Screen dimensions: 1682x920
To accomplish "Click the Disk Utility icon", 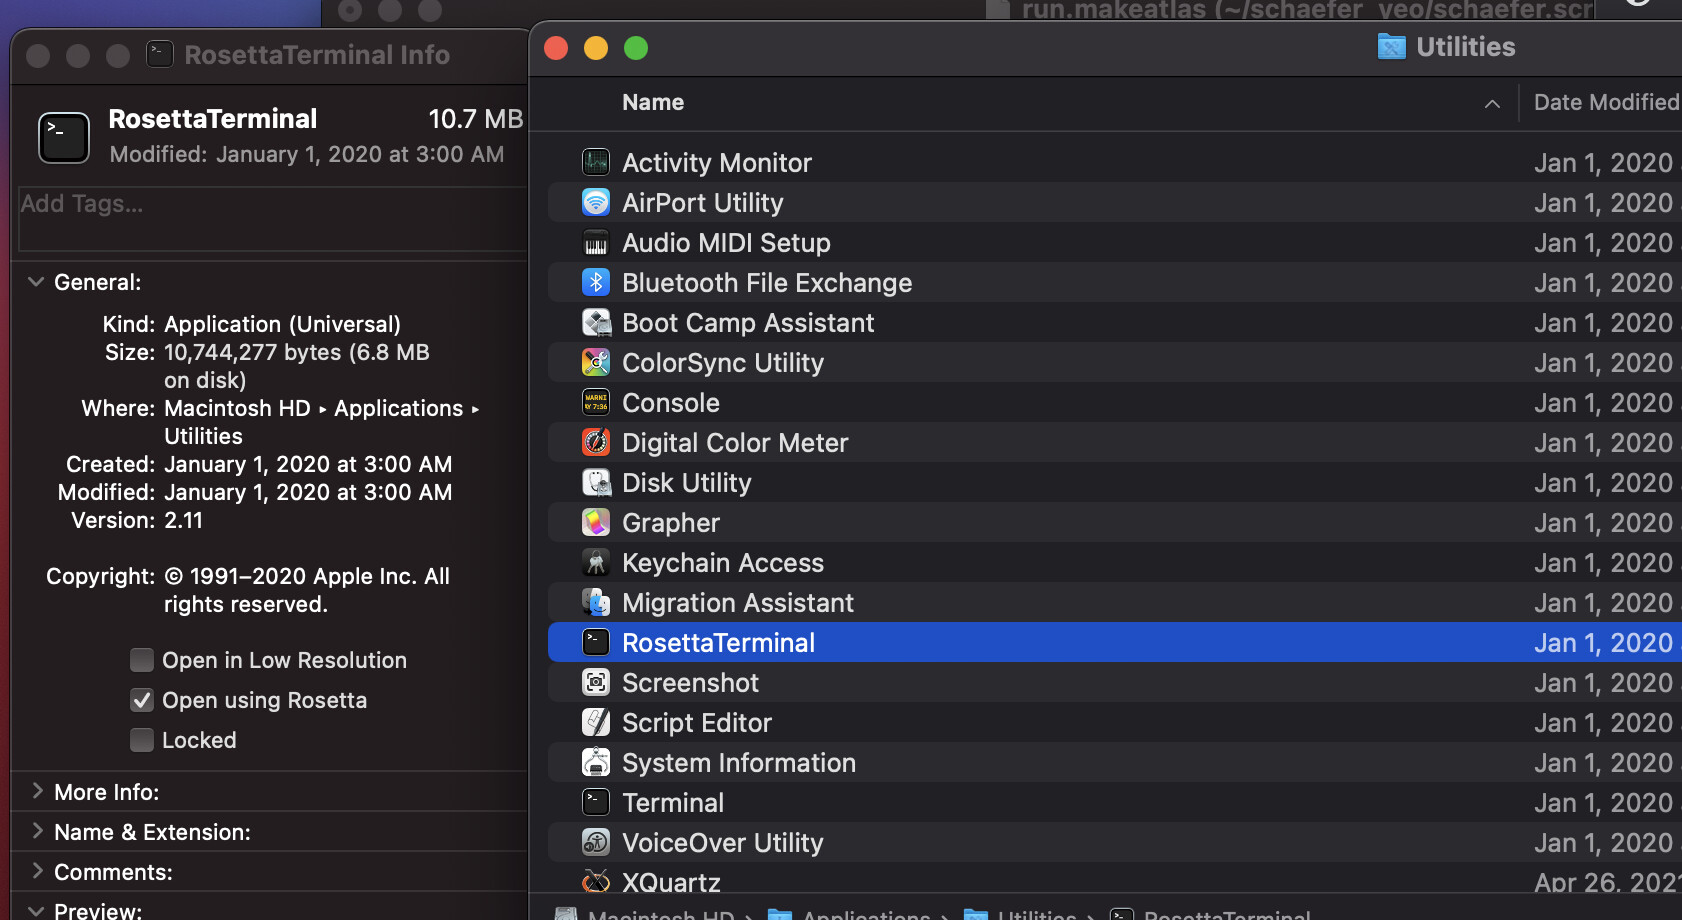I will pyautogui.click(x=596, y=482).
